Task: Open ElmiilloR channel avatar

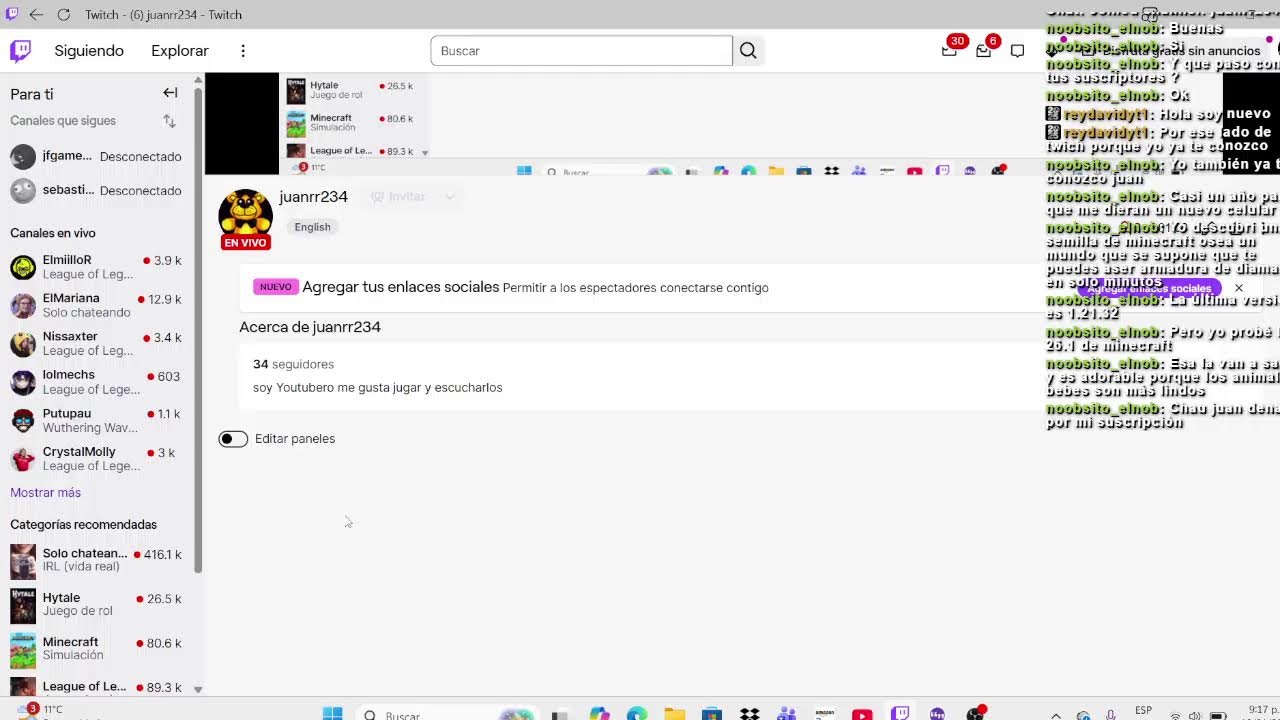Action: 23,267
